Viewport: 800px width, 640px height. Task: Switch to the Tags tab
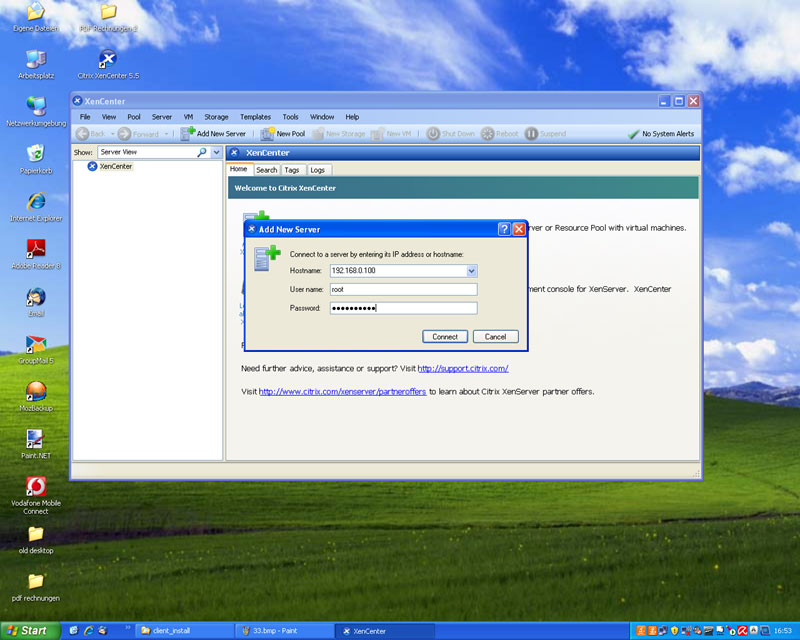(292, 170)
